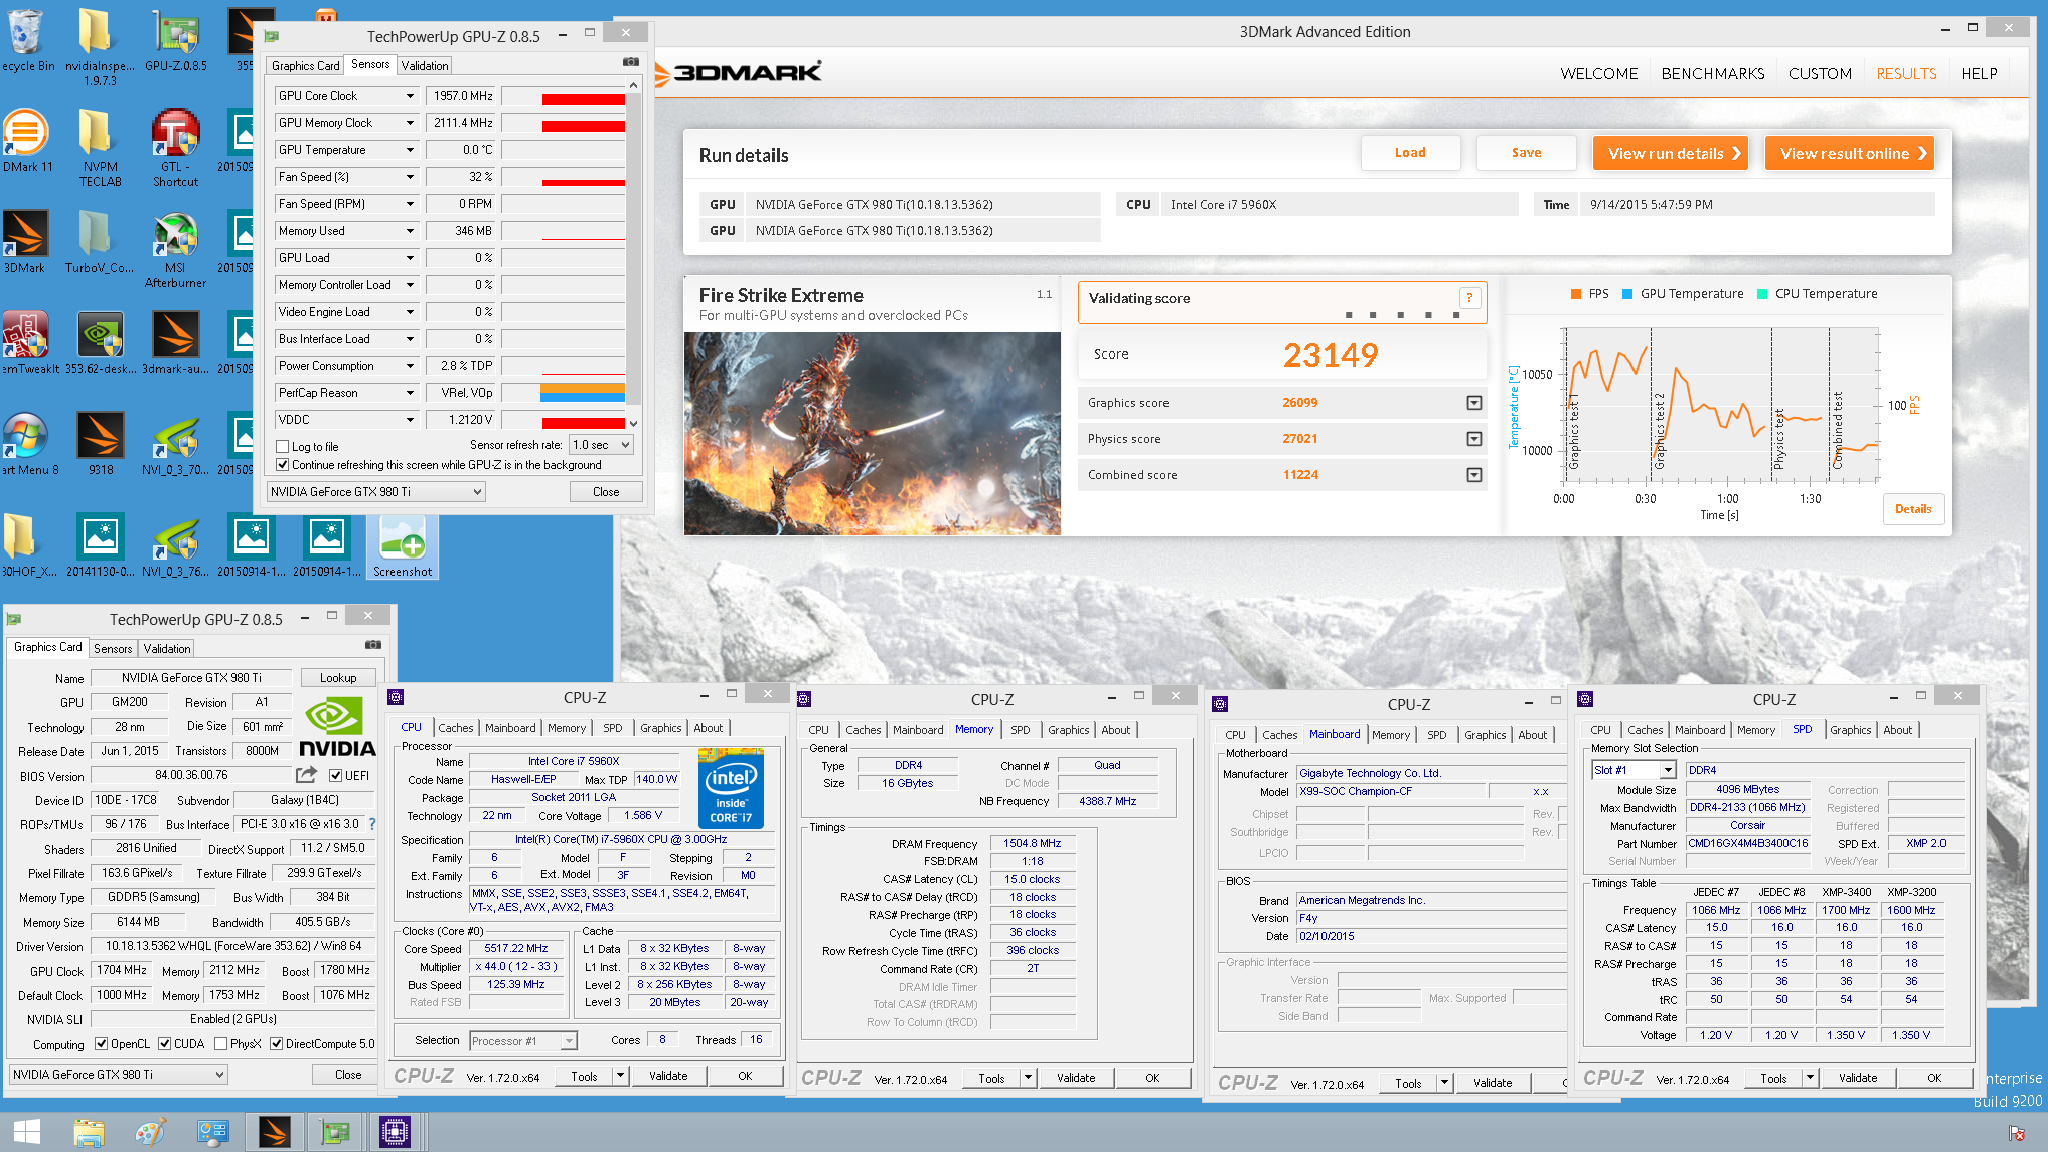Click the Validating score help question mark
Screen dimensions: 2048x1152
(1469, 298)
